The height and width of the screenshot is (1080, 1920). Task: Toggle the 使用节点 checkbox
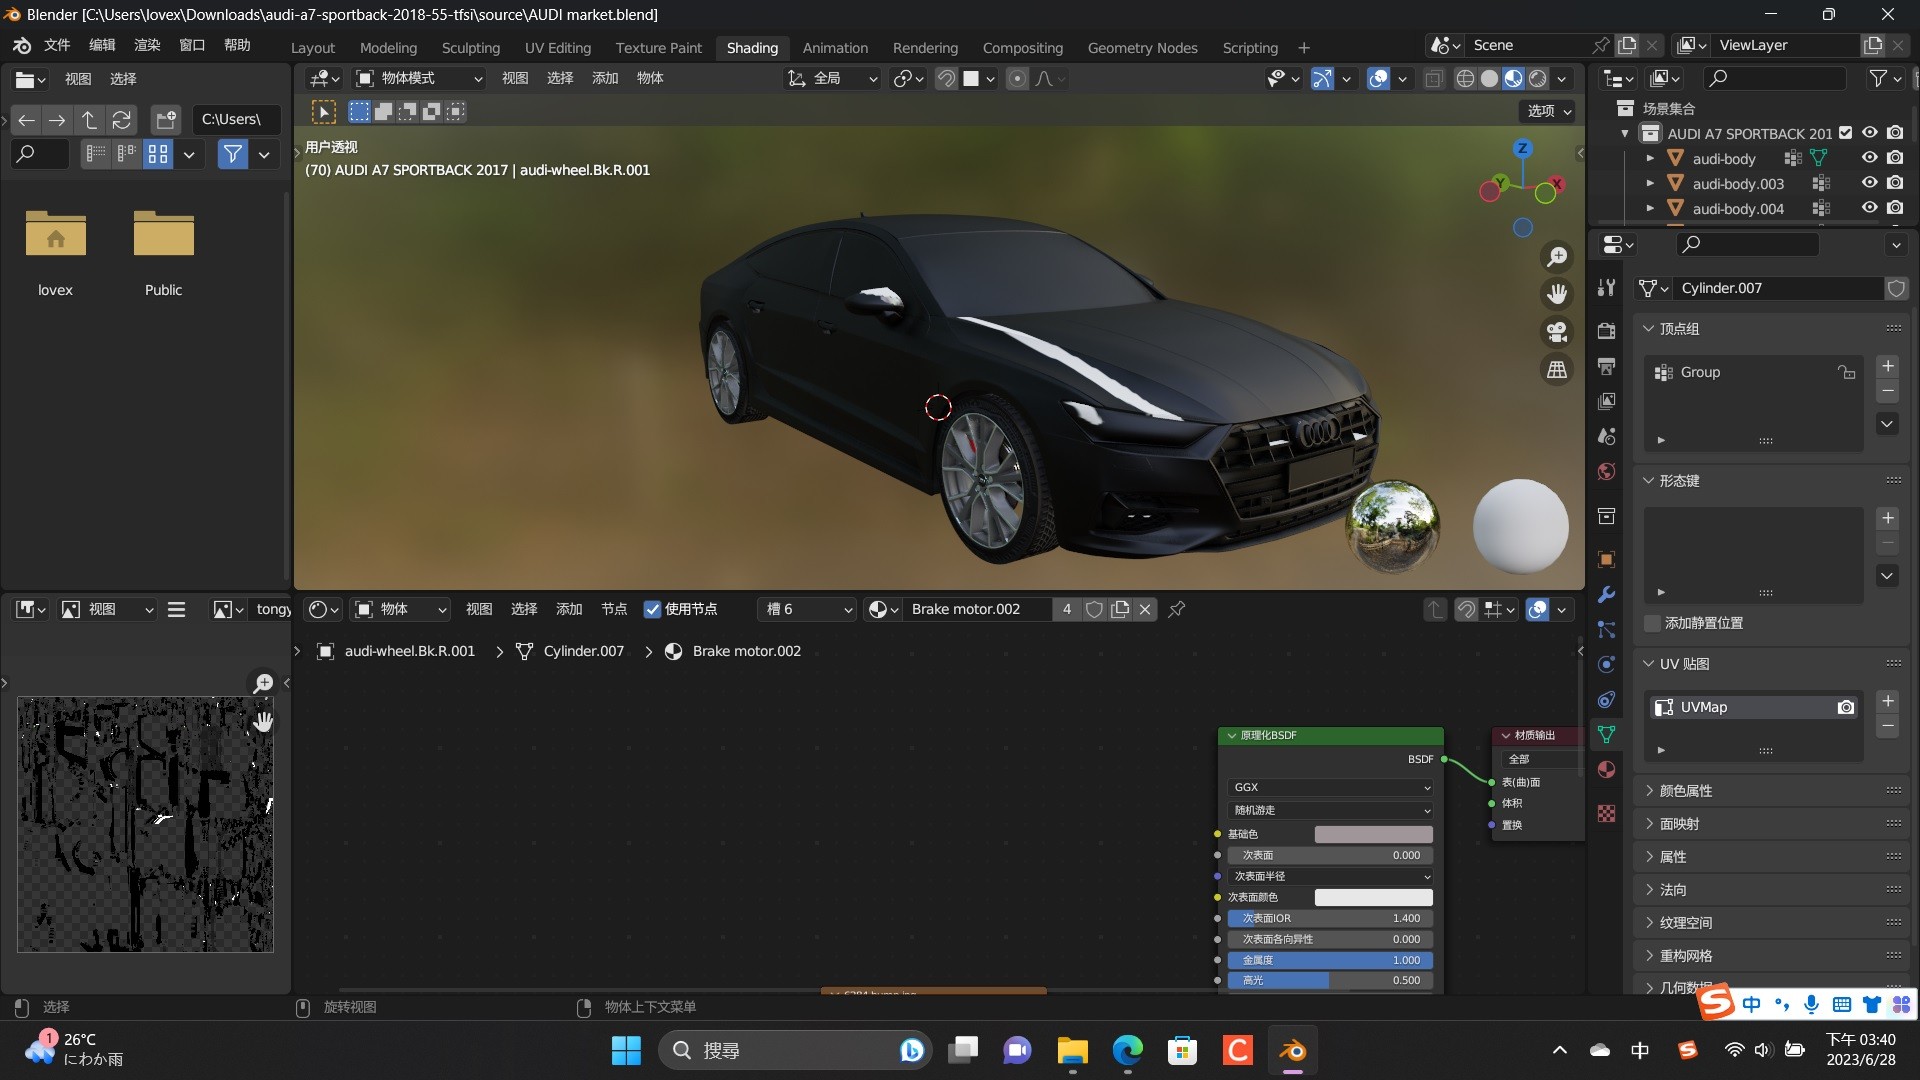pyautogui.click(x=652, y=609)
